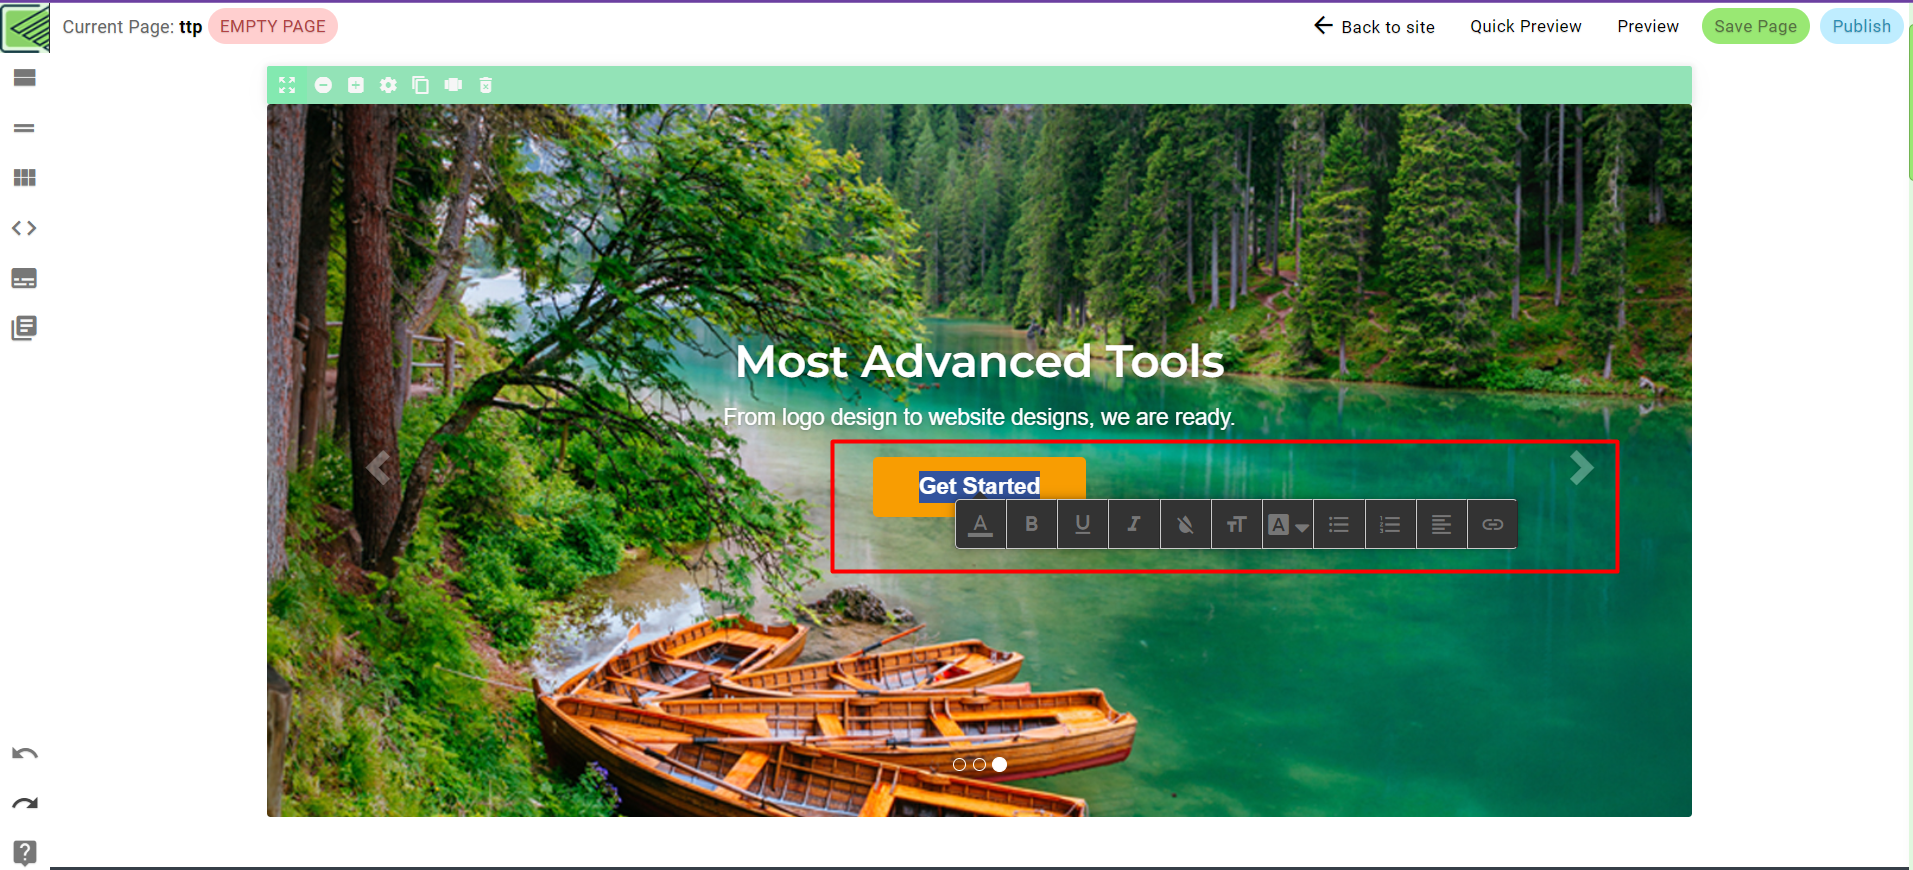The image size is (1913, 870).
Task: Click the site logo icon
Action: click(x=26, y=27)
